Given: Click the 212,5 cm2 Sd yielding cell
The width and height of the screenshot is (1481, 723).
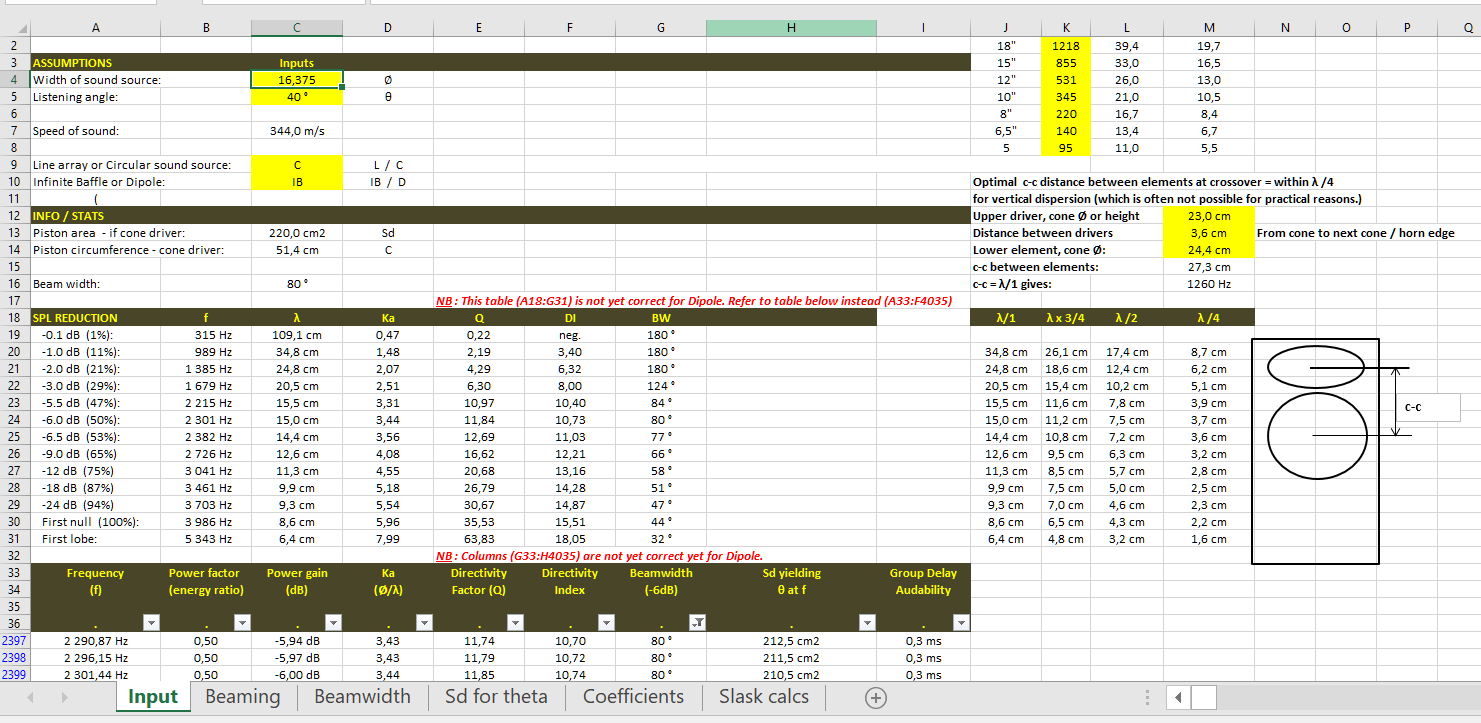Looking at the screenshot, I should pyautogui.click(x=791, y=640).
